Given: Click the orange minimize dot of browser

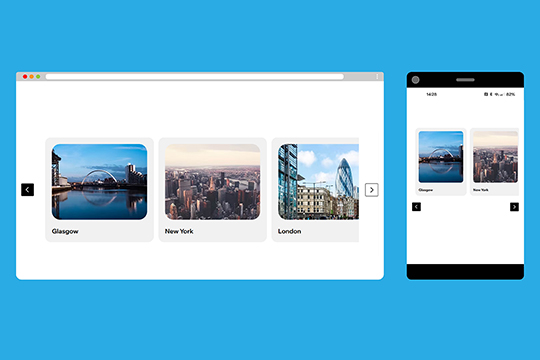Looking at the screenshot, I should (31, 76).
